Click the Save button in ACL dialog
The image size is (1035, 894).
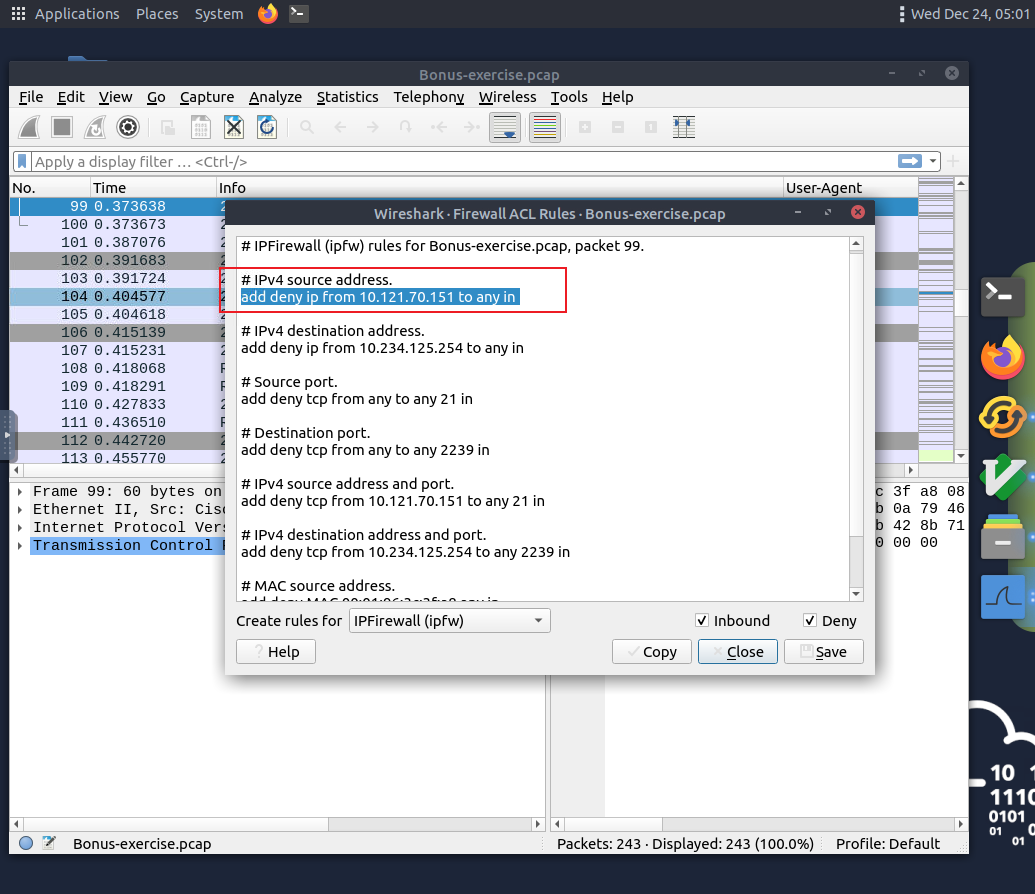coord(823,652)
